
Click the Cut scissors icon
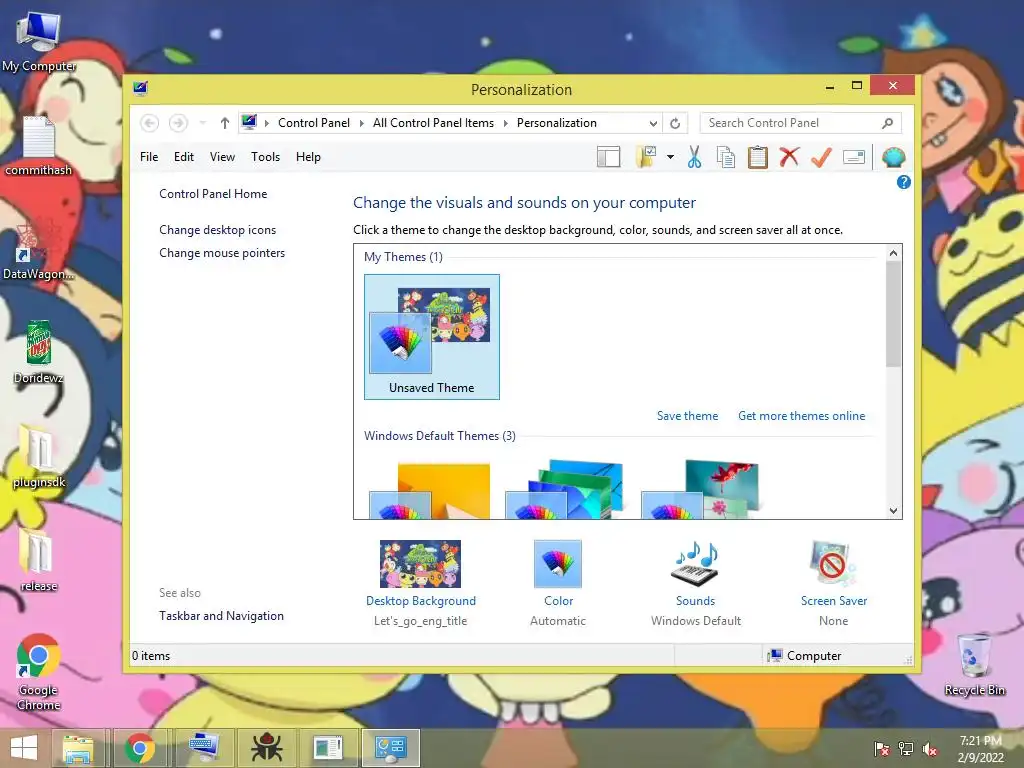click(694, 157)
